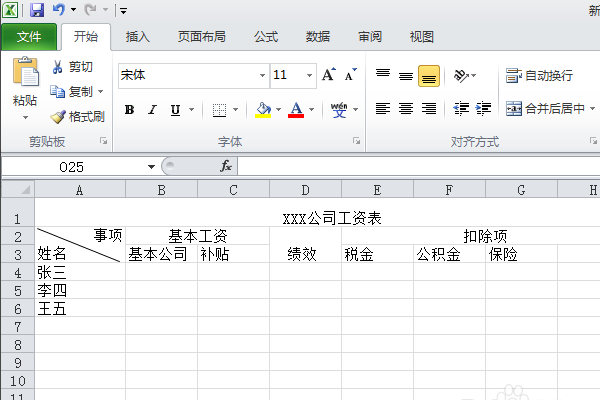Open fill color palette arrow
This screenshot has width=600, height=400.
(x=279, y=110)
